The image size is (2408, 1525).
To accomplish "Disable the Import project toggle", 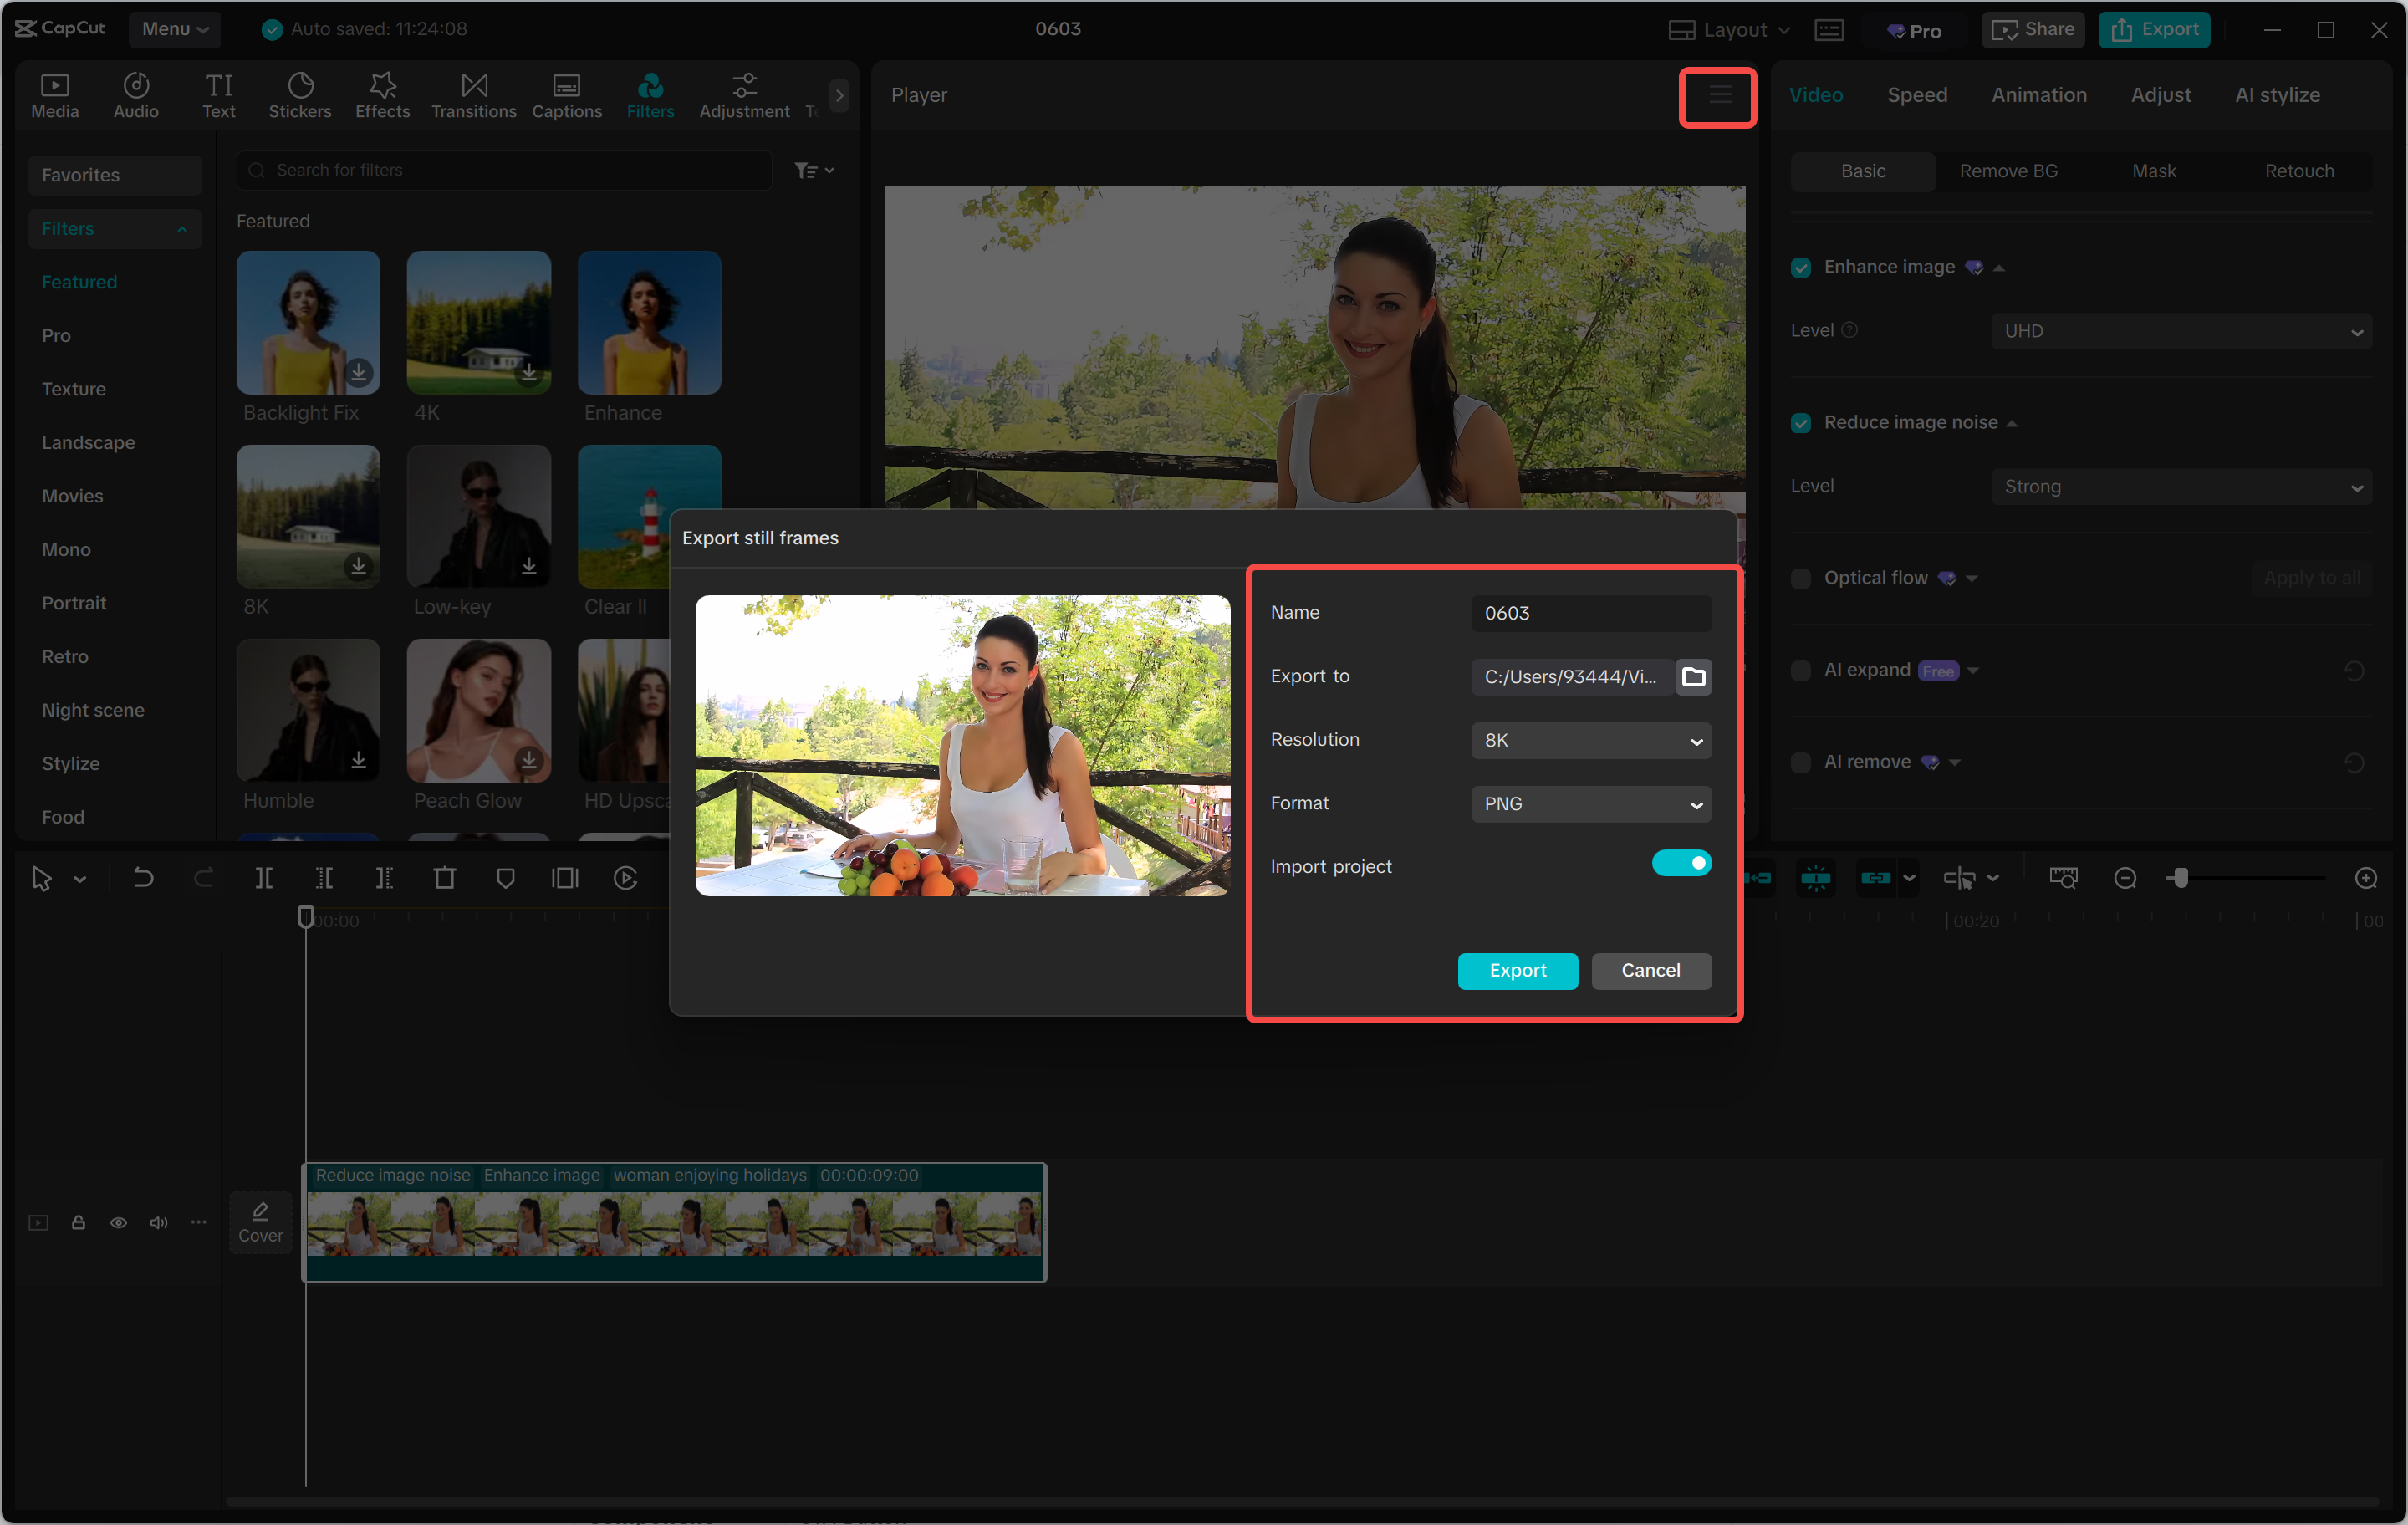I will (x=1682, y=862).
